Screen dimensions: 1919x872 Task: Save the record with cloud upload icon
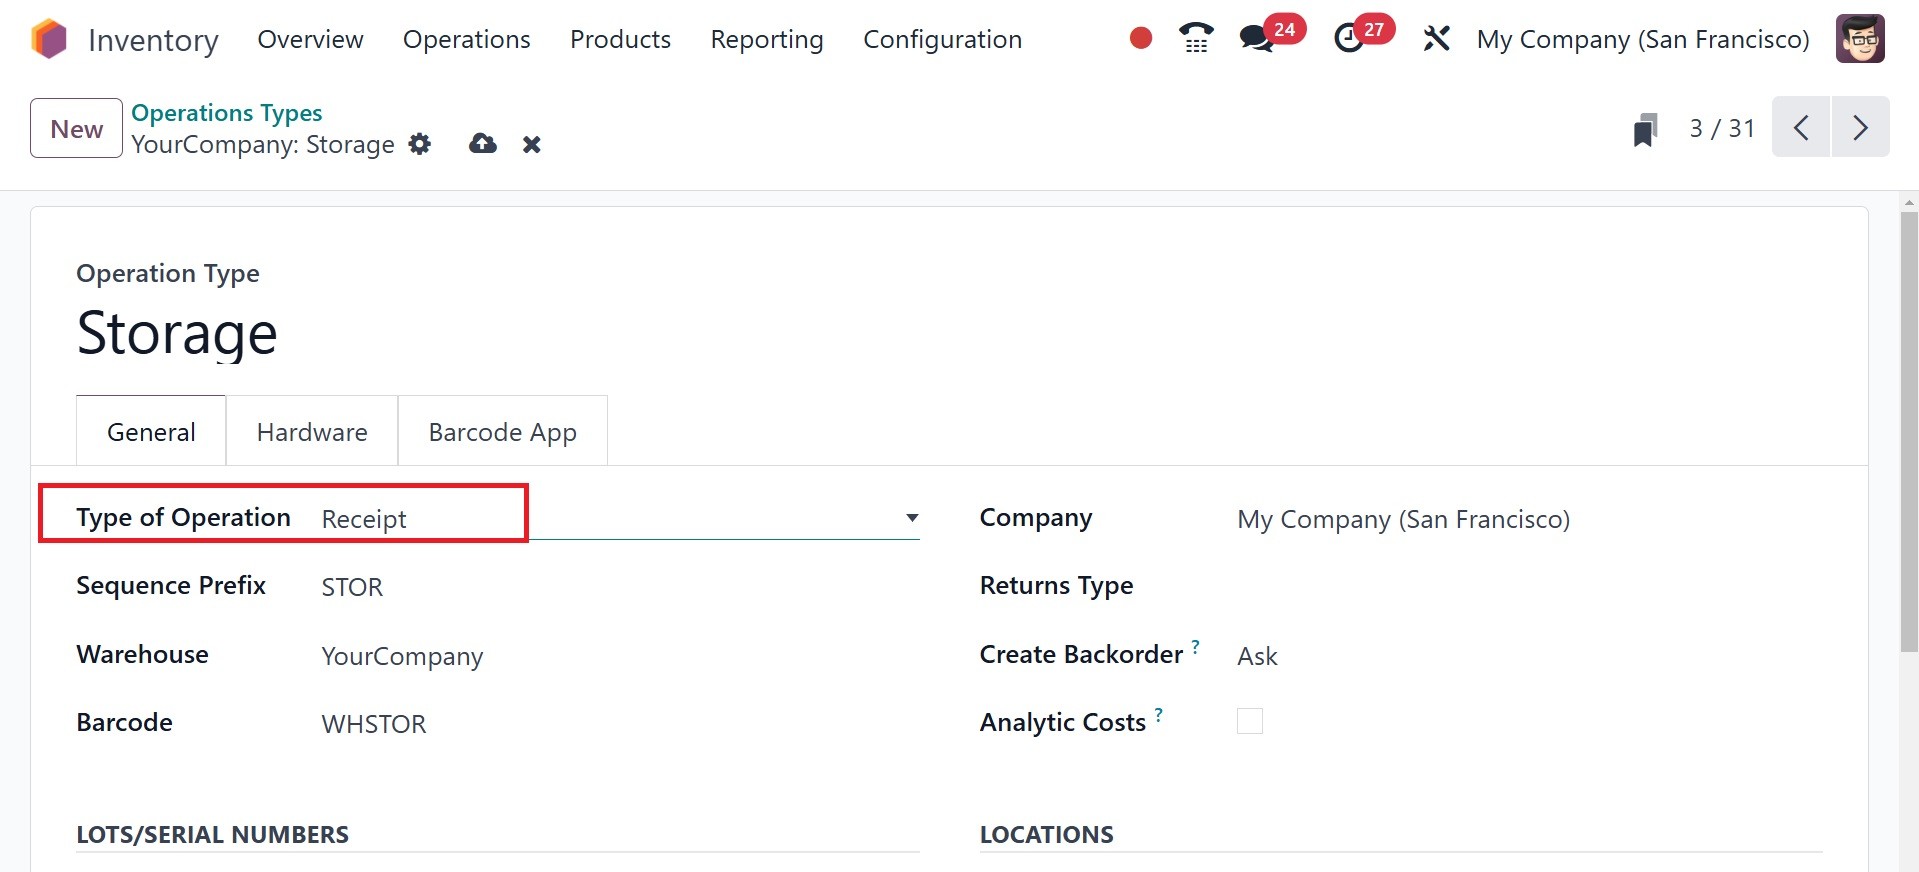[483, 144]
